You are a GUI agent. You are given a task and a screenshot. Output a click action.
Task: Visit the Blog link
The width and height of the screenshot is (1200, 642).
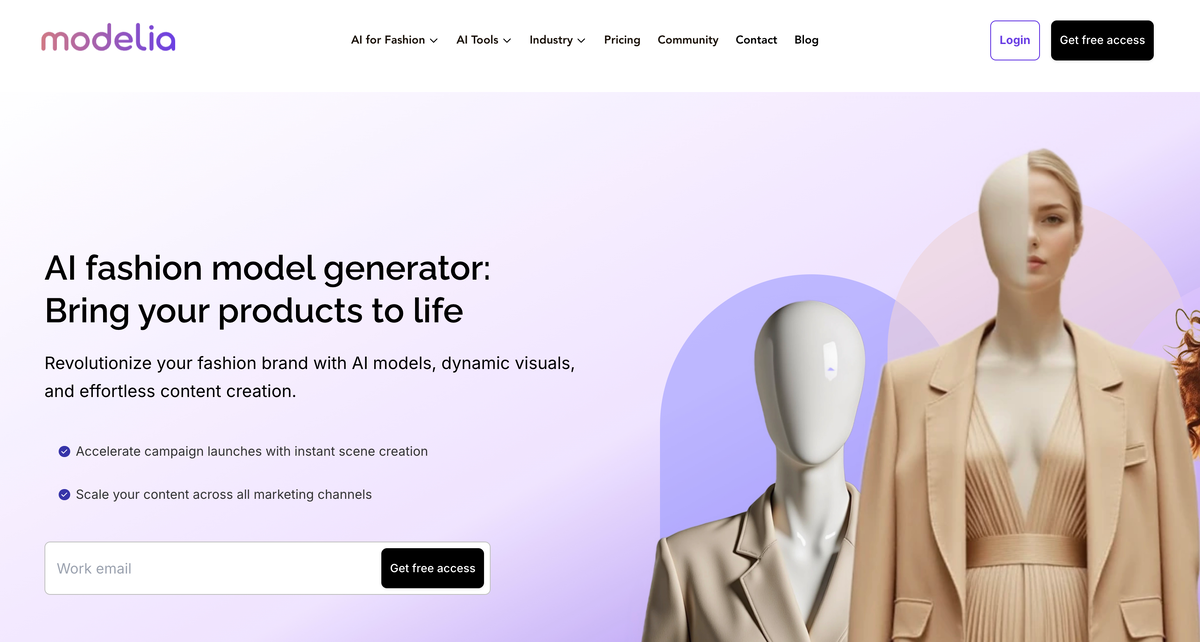click(x=806, y=40)
